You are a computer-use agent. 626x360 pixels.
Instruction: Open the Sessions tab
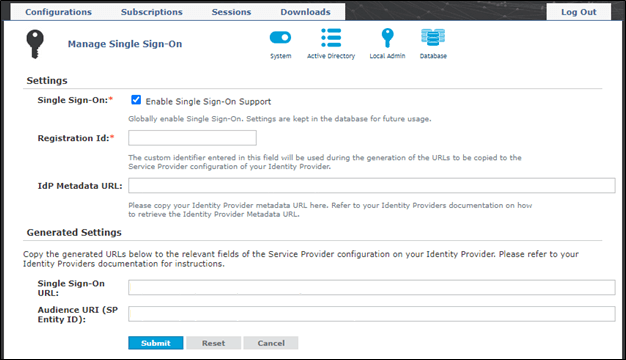[x=231, y=12]
